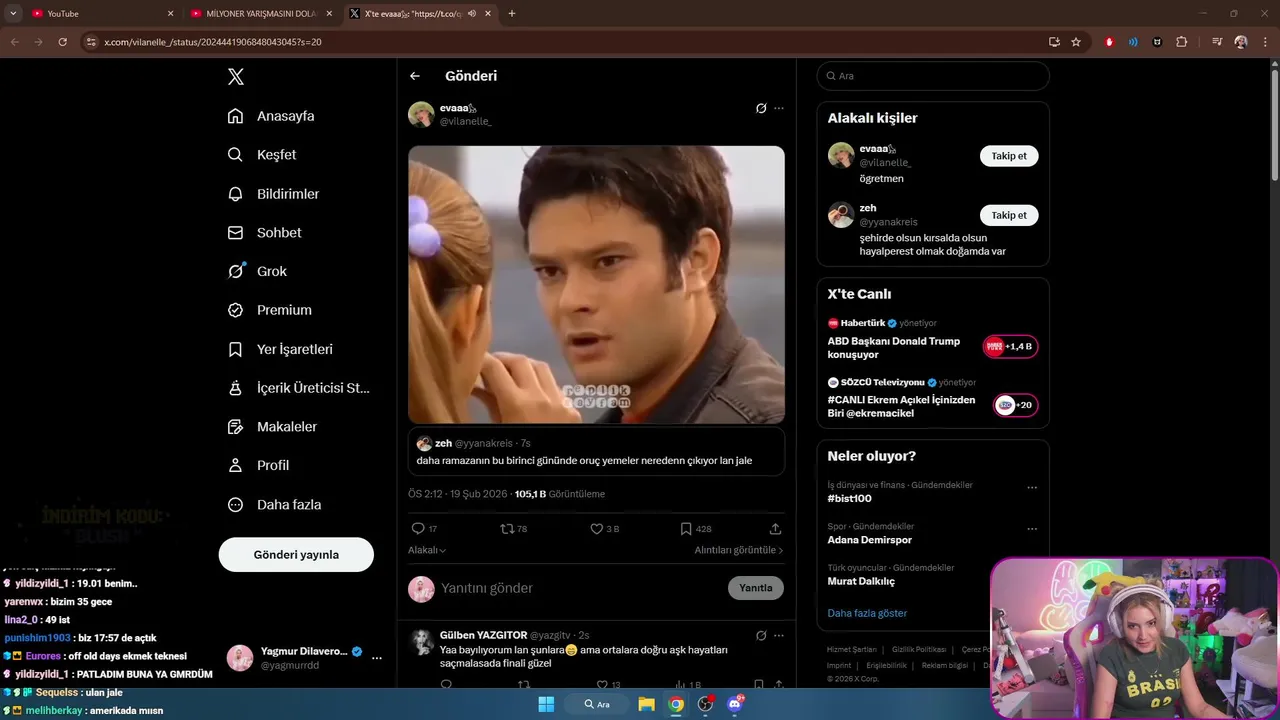Open İçerik Üreticisi Stüdyosu
Image resolution: width=1280 pixels, height=720 pixels.
[298, 388]
